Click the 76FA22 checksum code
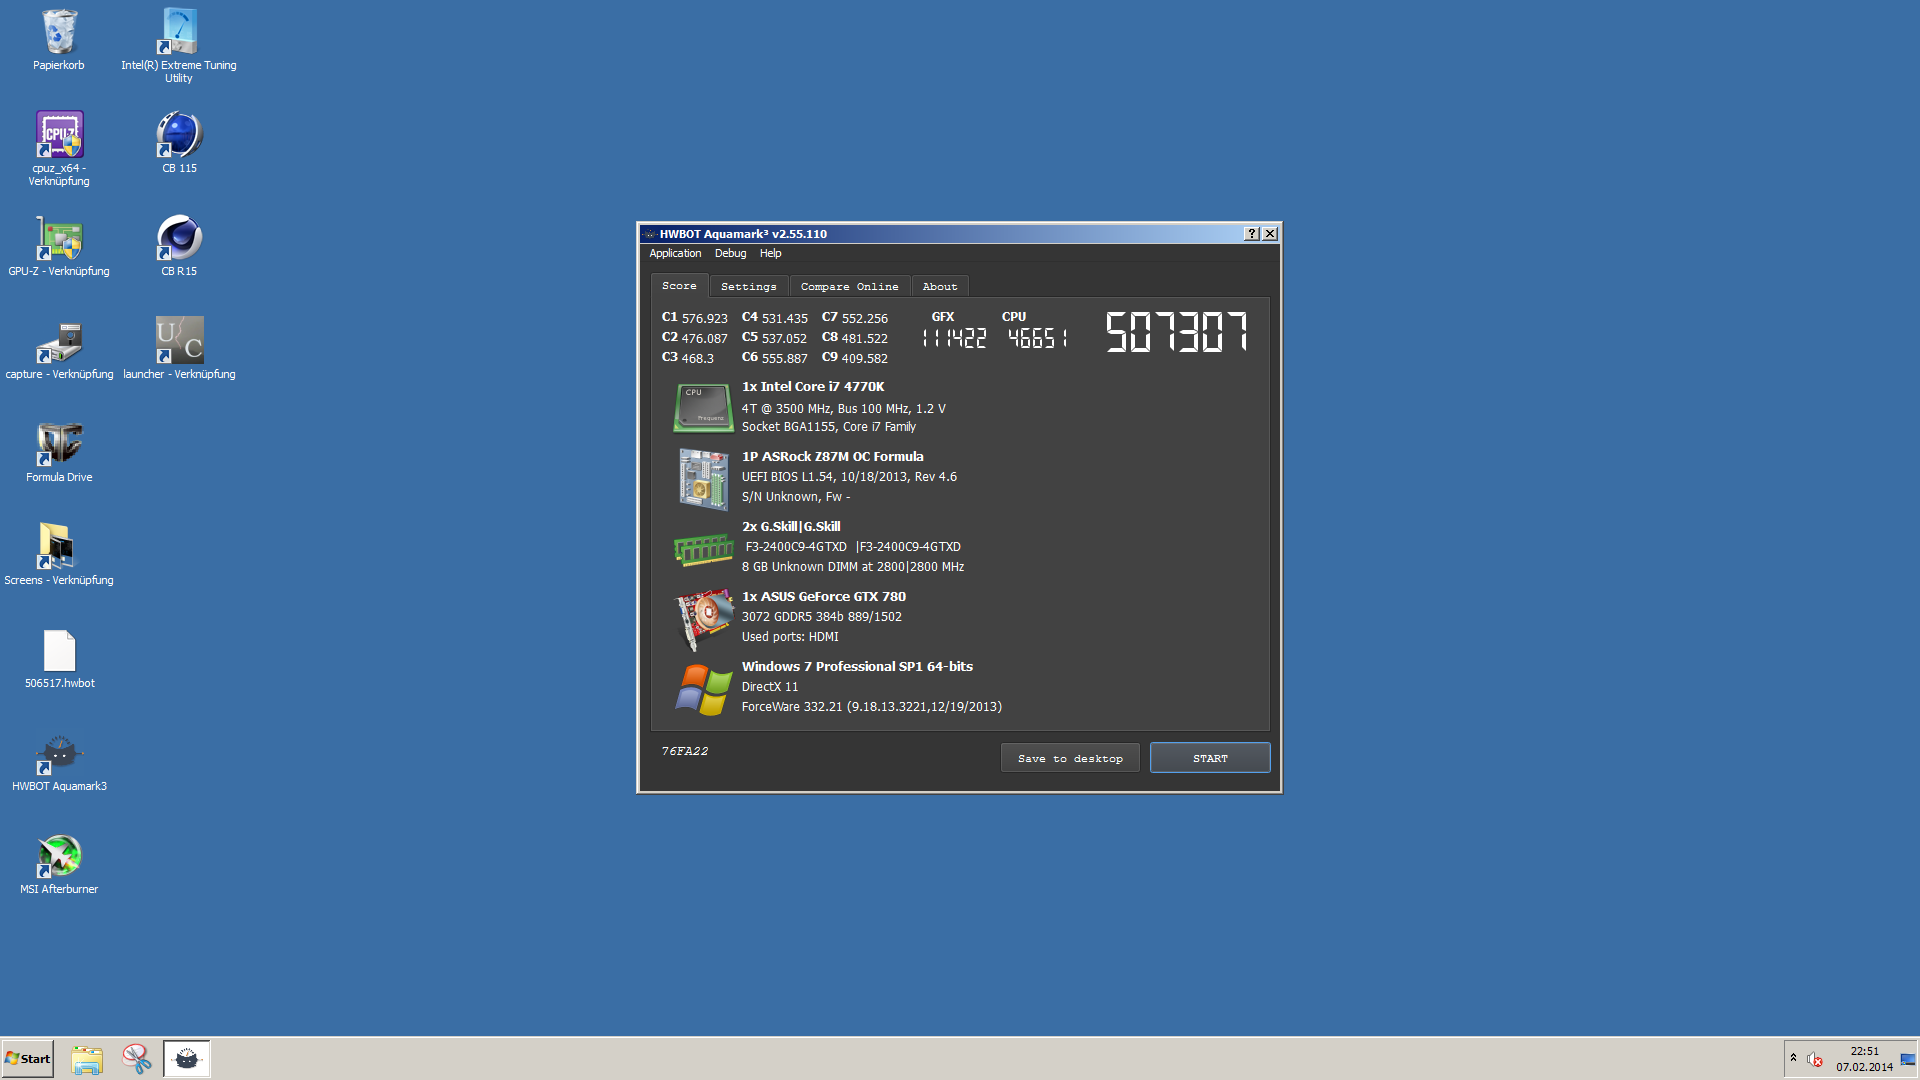This screenshot has height=1080, width=1920. point(685,751)
